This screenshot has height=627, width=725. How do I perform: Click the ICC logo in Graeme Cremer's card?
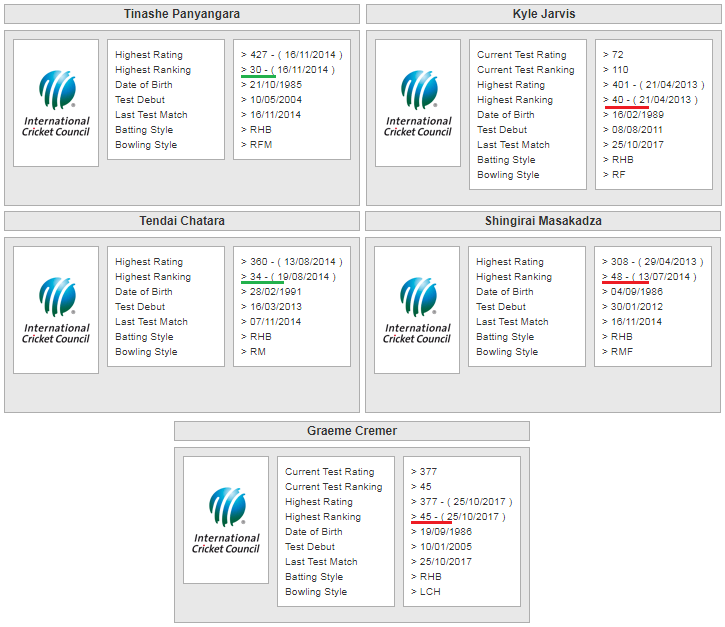click(226, 519)
